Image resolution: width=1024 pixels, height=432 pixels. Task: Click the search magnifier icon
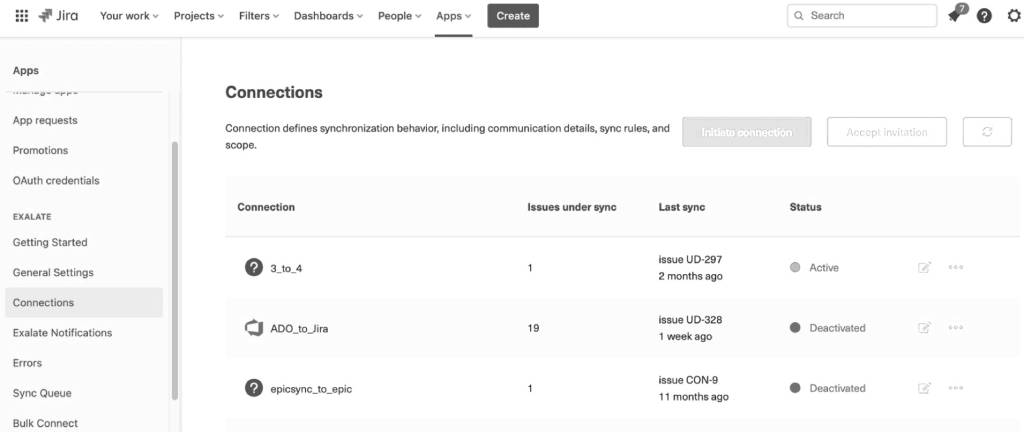click(799, 16)
